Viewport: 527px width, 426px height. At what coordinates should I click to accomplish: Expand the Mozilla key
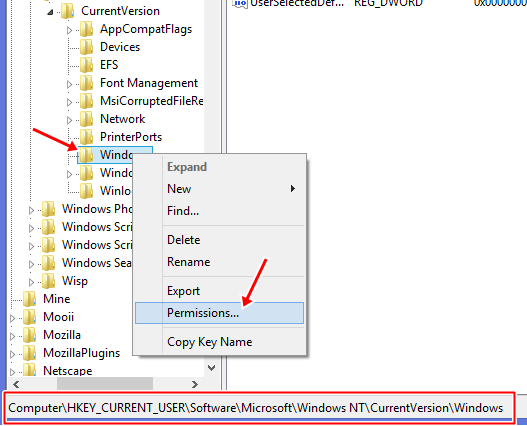[x=12, y=336]
